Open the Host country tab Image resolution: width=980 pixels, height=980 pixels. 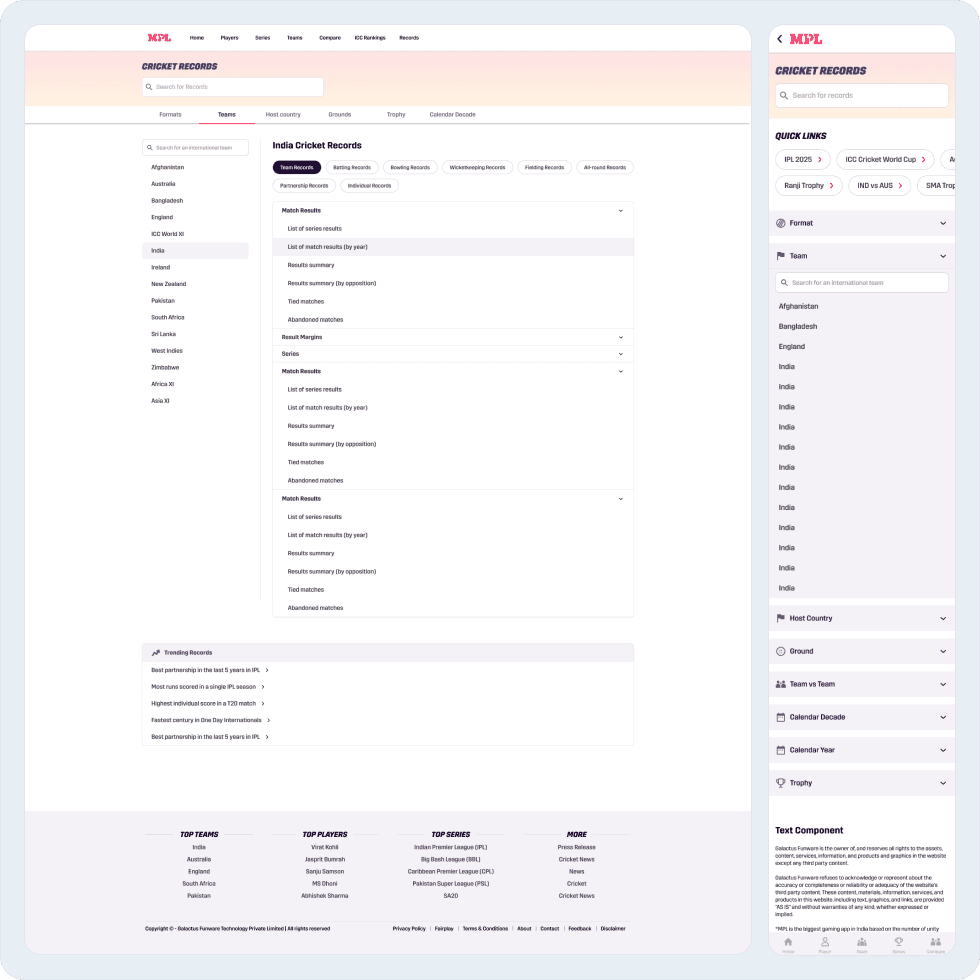283,115
